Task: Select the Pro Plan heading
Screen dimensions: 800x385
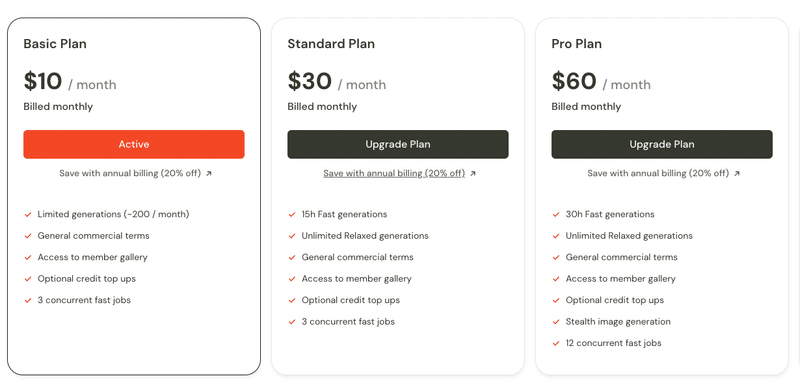Action: point(577,44)
